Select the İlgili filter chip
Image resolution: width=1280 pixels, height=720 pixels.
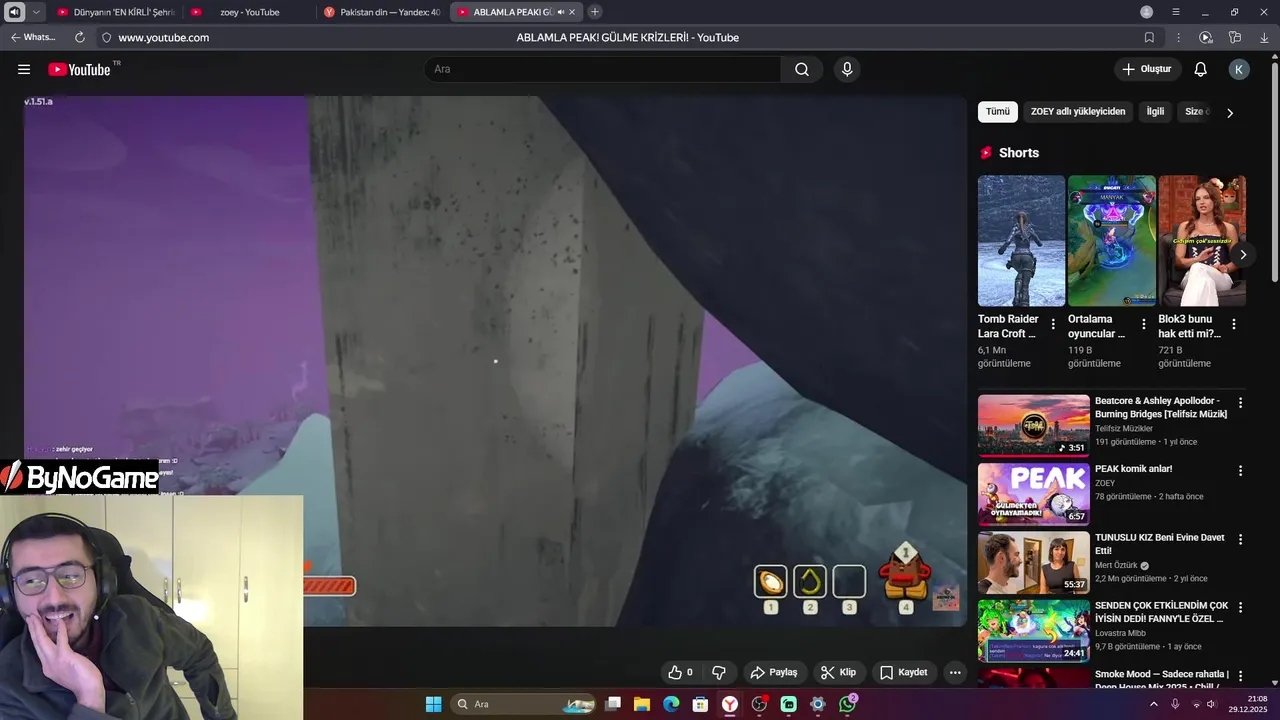coord(1155,112)
